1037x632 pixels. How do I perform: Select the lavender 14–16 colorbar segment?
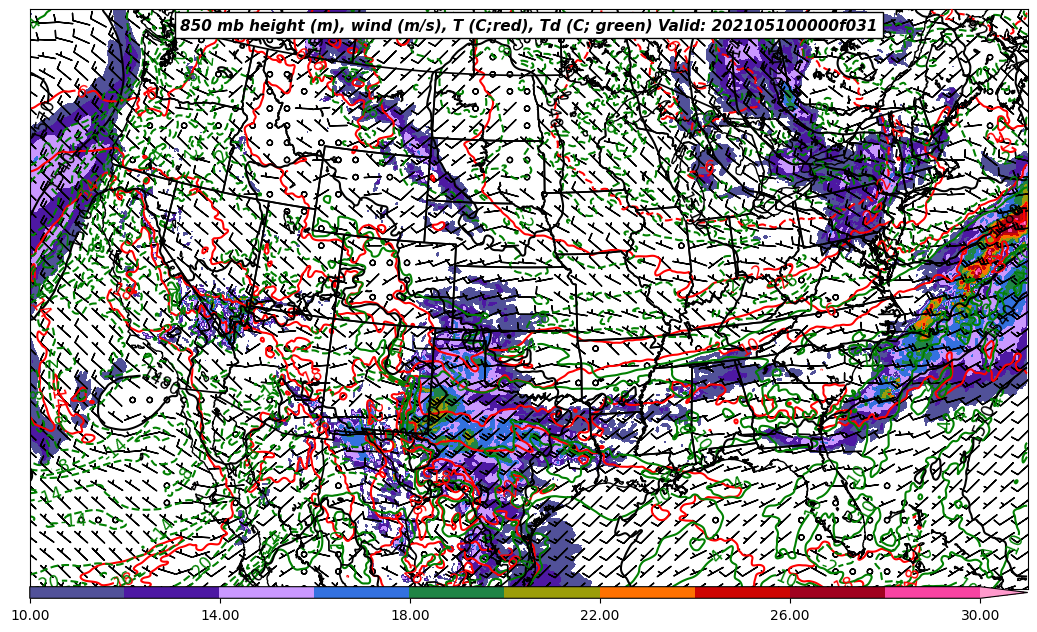[x=267, y=592]
